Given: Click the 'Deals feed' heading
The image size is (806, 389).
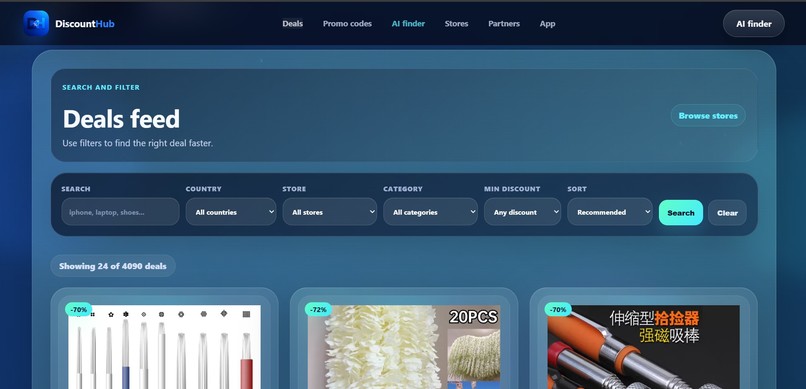Looking at the screenshot, I should (x=121, y=119).
